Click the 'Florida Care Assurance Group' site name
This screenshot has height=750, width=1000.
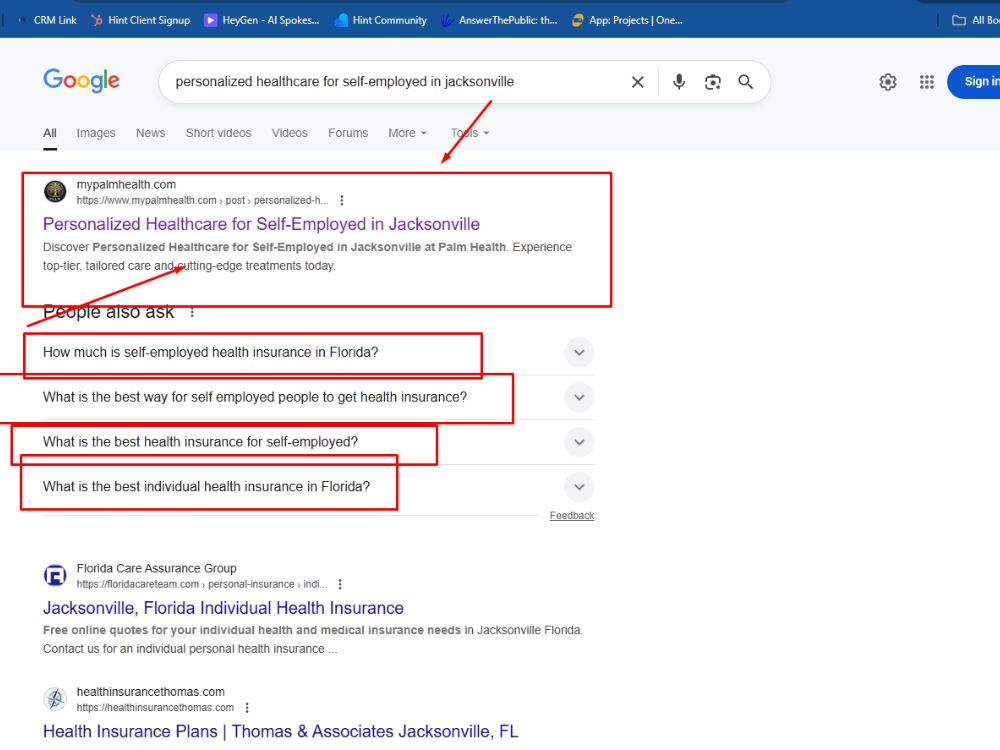click(x=156, y=568)
